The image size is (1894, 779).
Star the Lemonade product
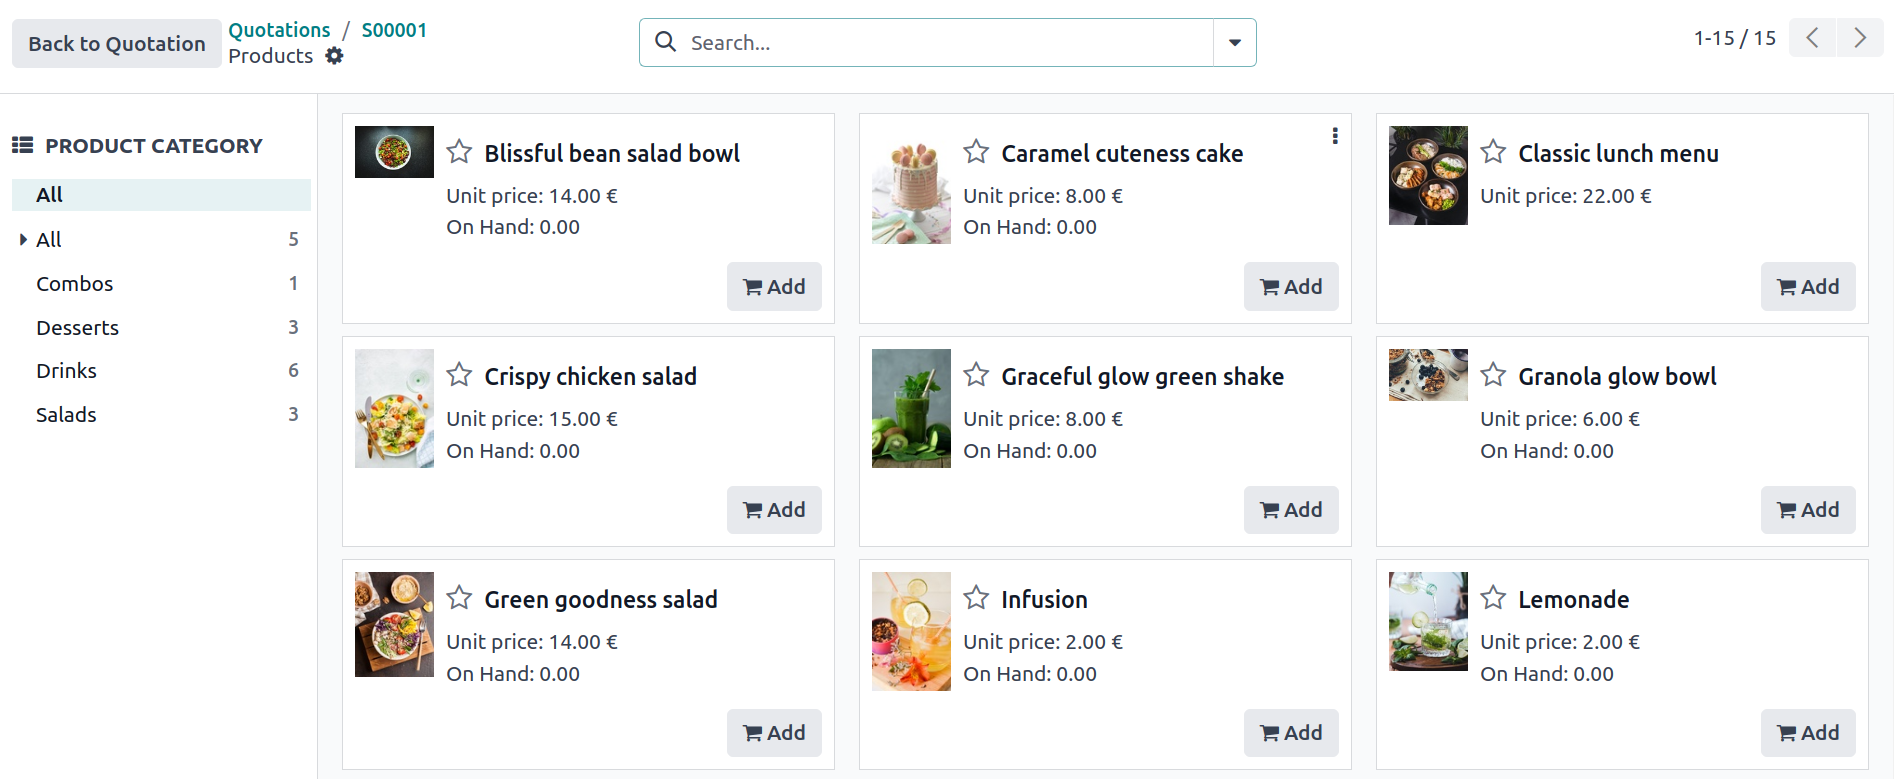[x=1492, y=597]
